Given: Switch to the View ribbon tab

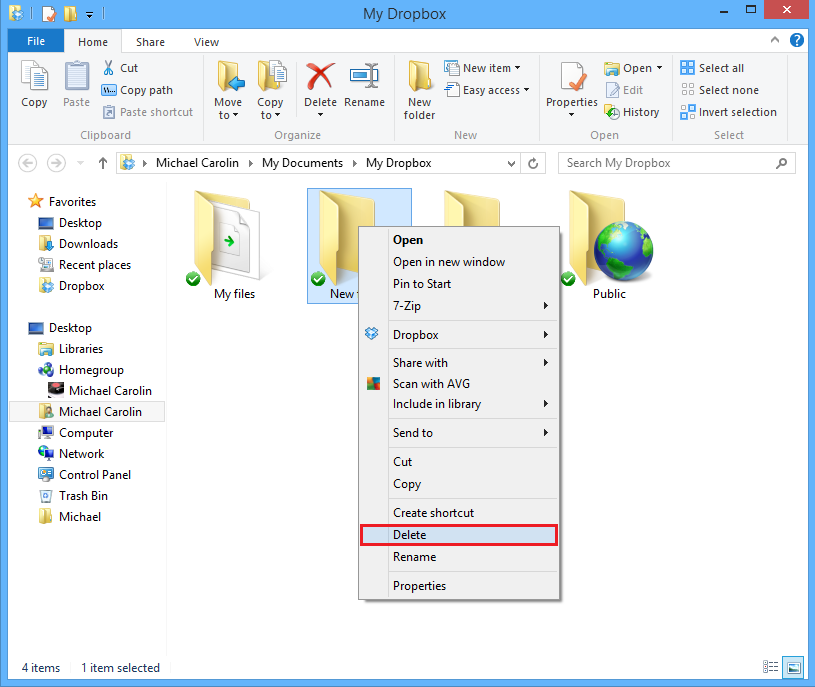Looking at the screenshot, I should point(206,42).
